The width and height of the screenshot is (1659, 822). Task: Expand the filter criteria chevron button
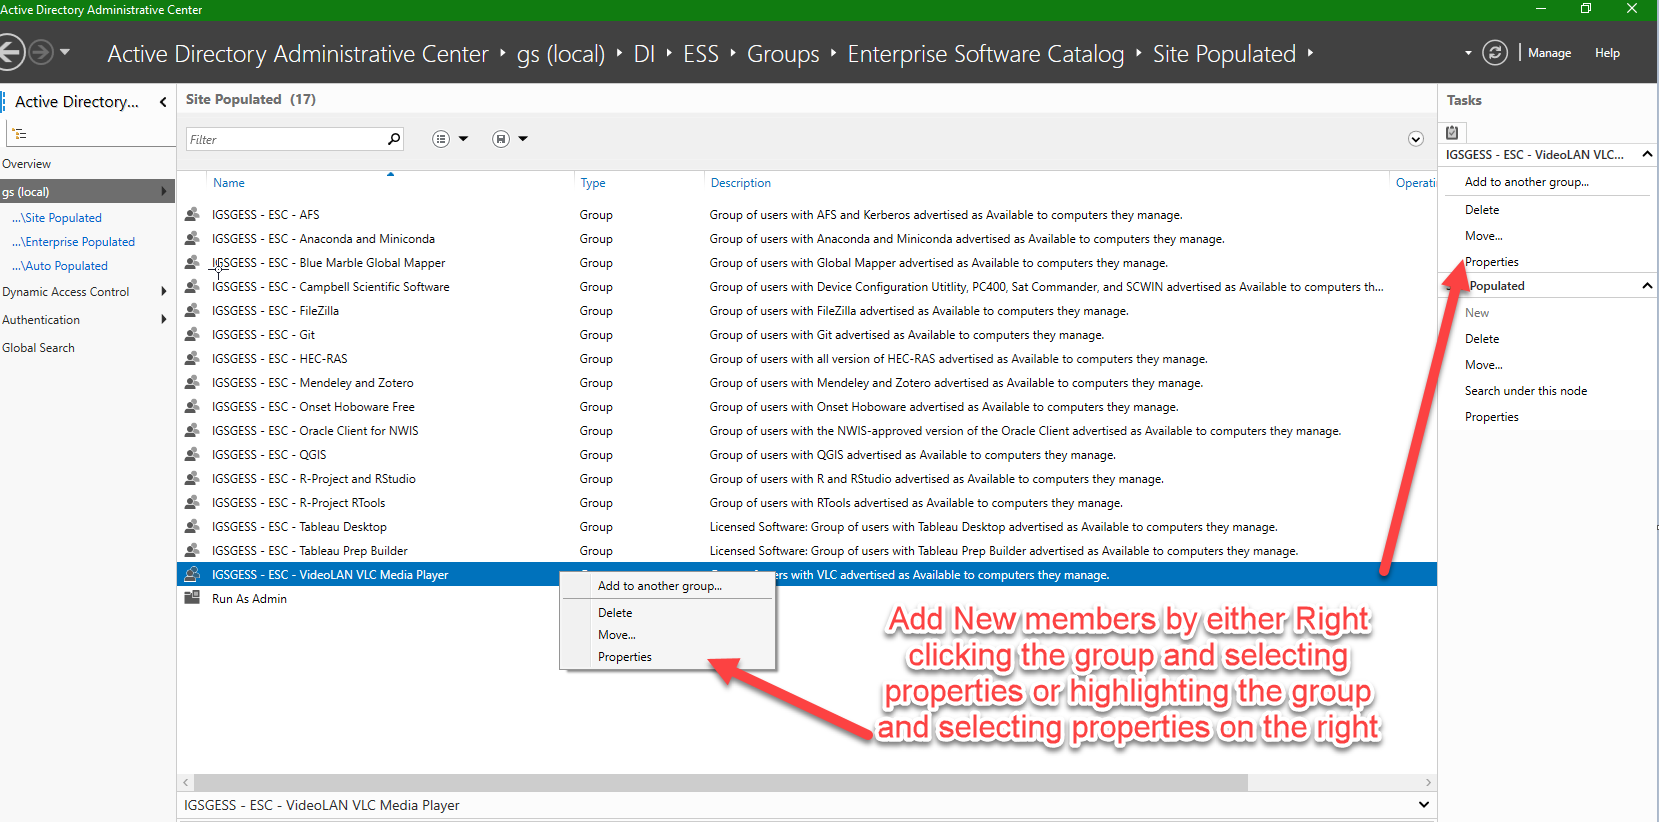coord(1416,139)
